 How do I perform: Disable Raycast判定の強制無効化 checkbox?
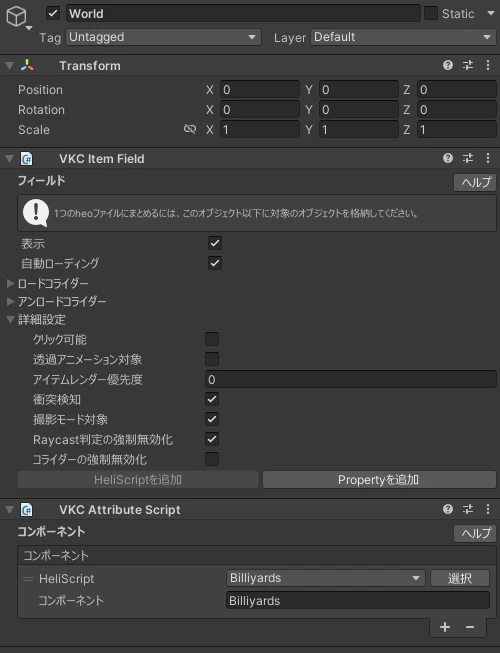point(212,439)
